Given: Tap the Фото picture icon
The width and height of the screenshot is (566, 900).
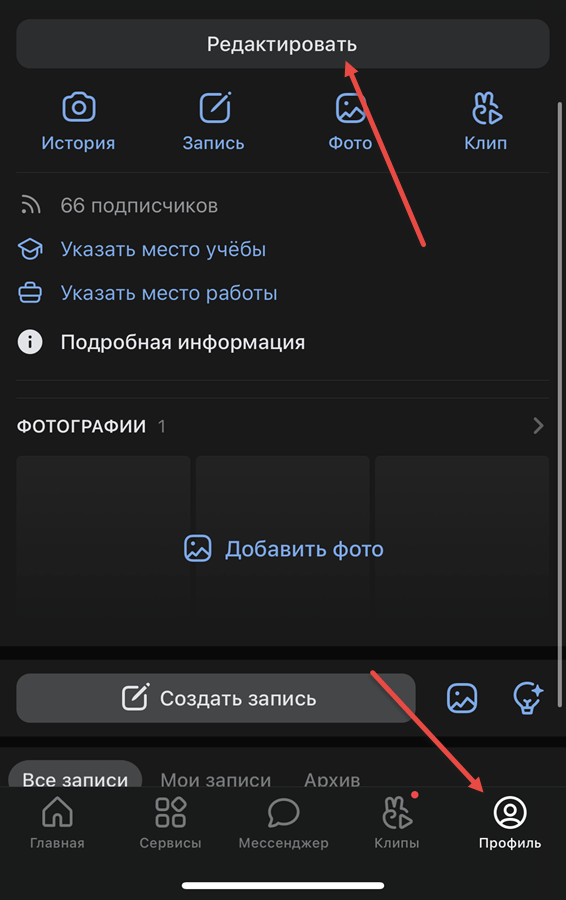Looking at the screenshot, I should [x=350, y=107].
